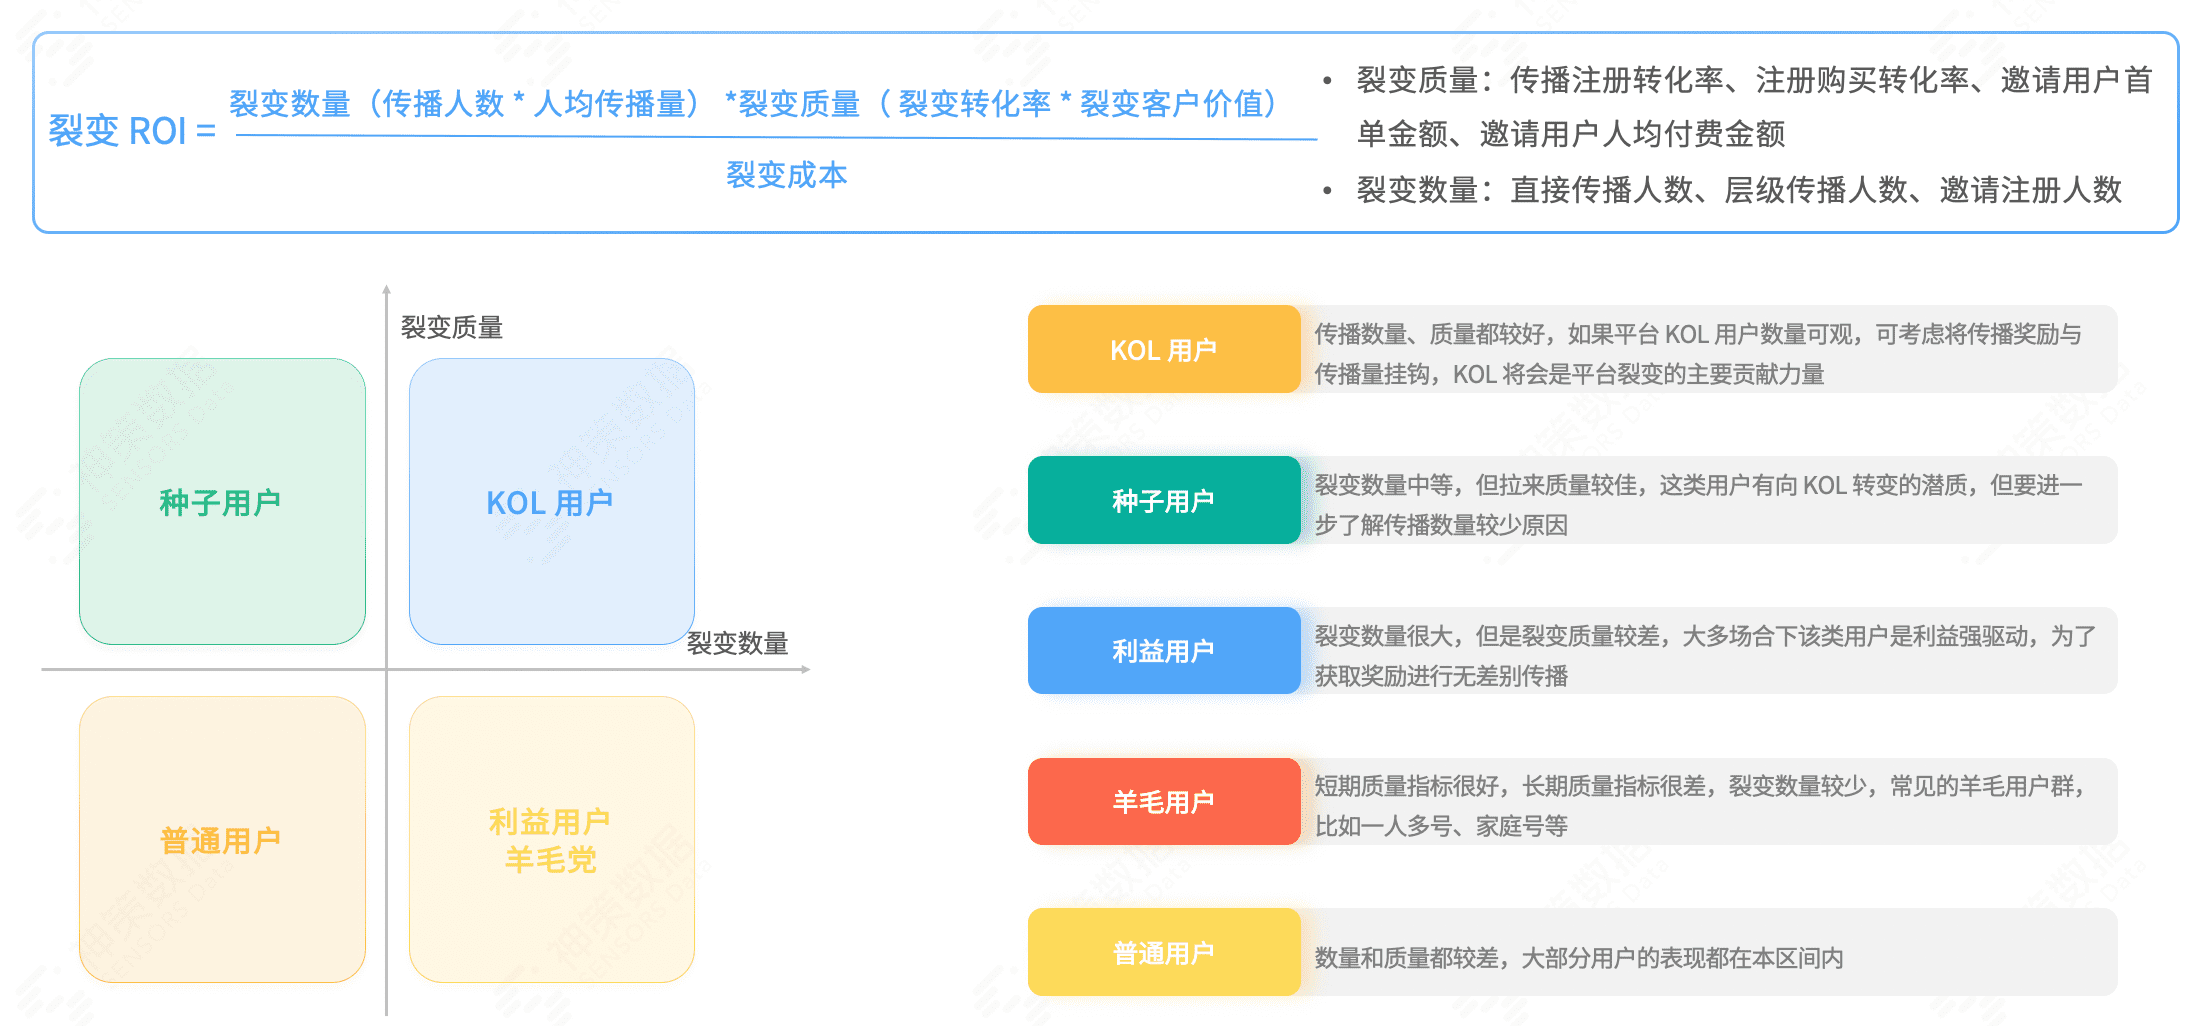This screenshot has width=2208, height=1026.
Task: Click KOL description starting 传播数量、质量都较好
Action: click(x=1698, y=354)
